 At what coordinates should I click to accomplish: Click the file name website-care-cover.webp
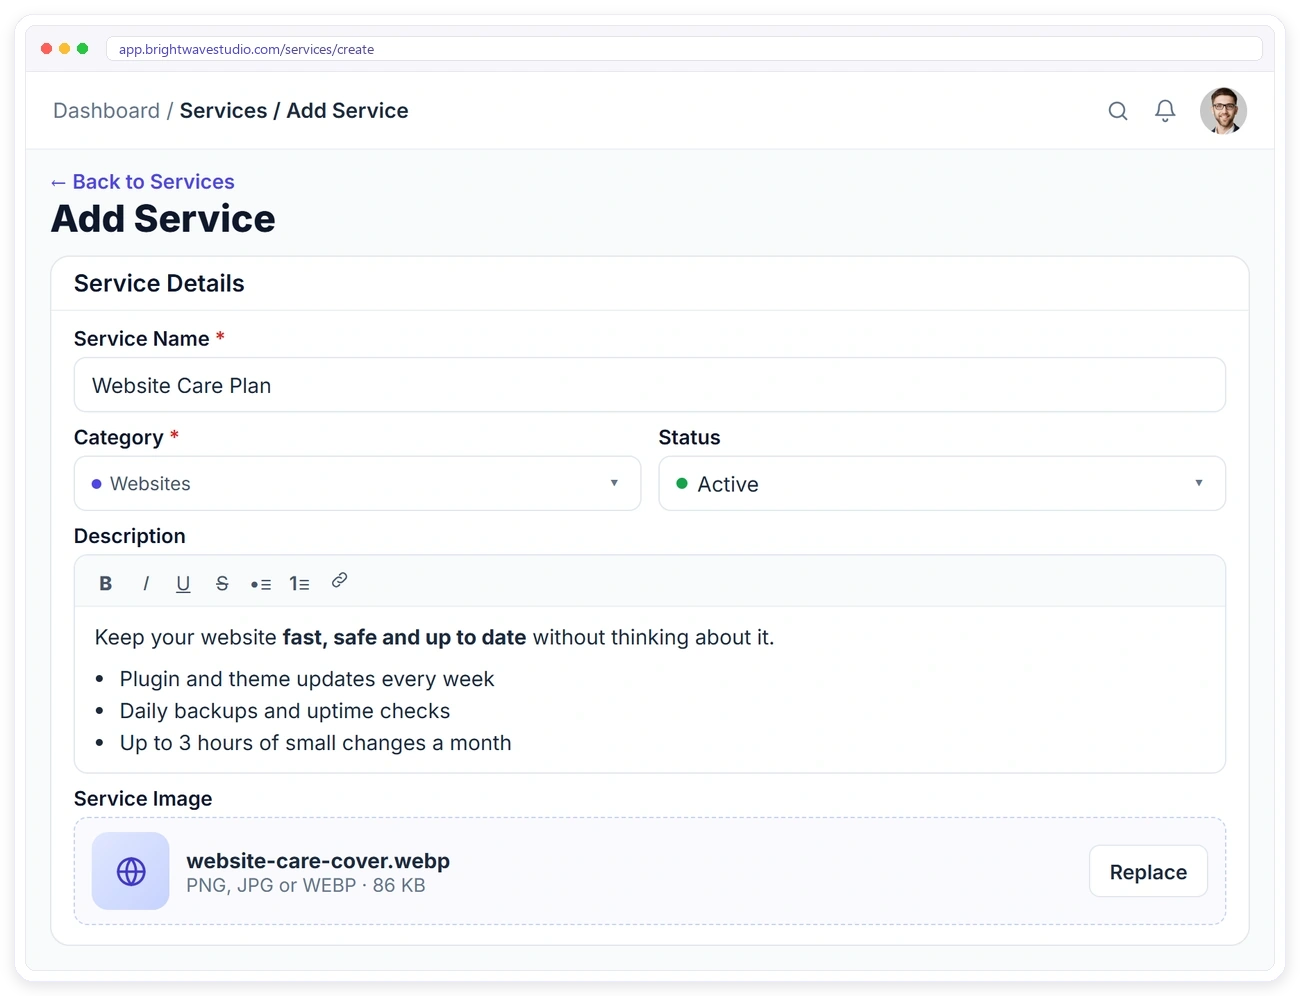click(x=318, y=861)
